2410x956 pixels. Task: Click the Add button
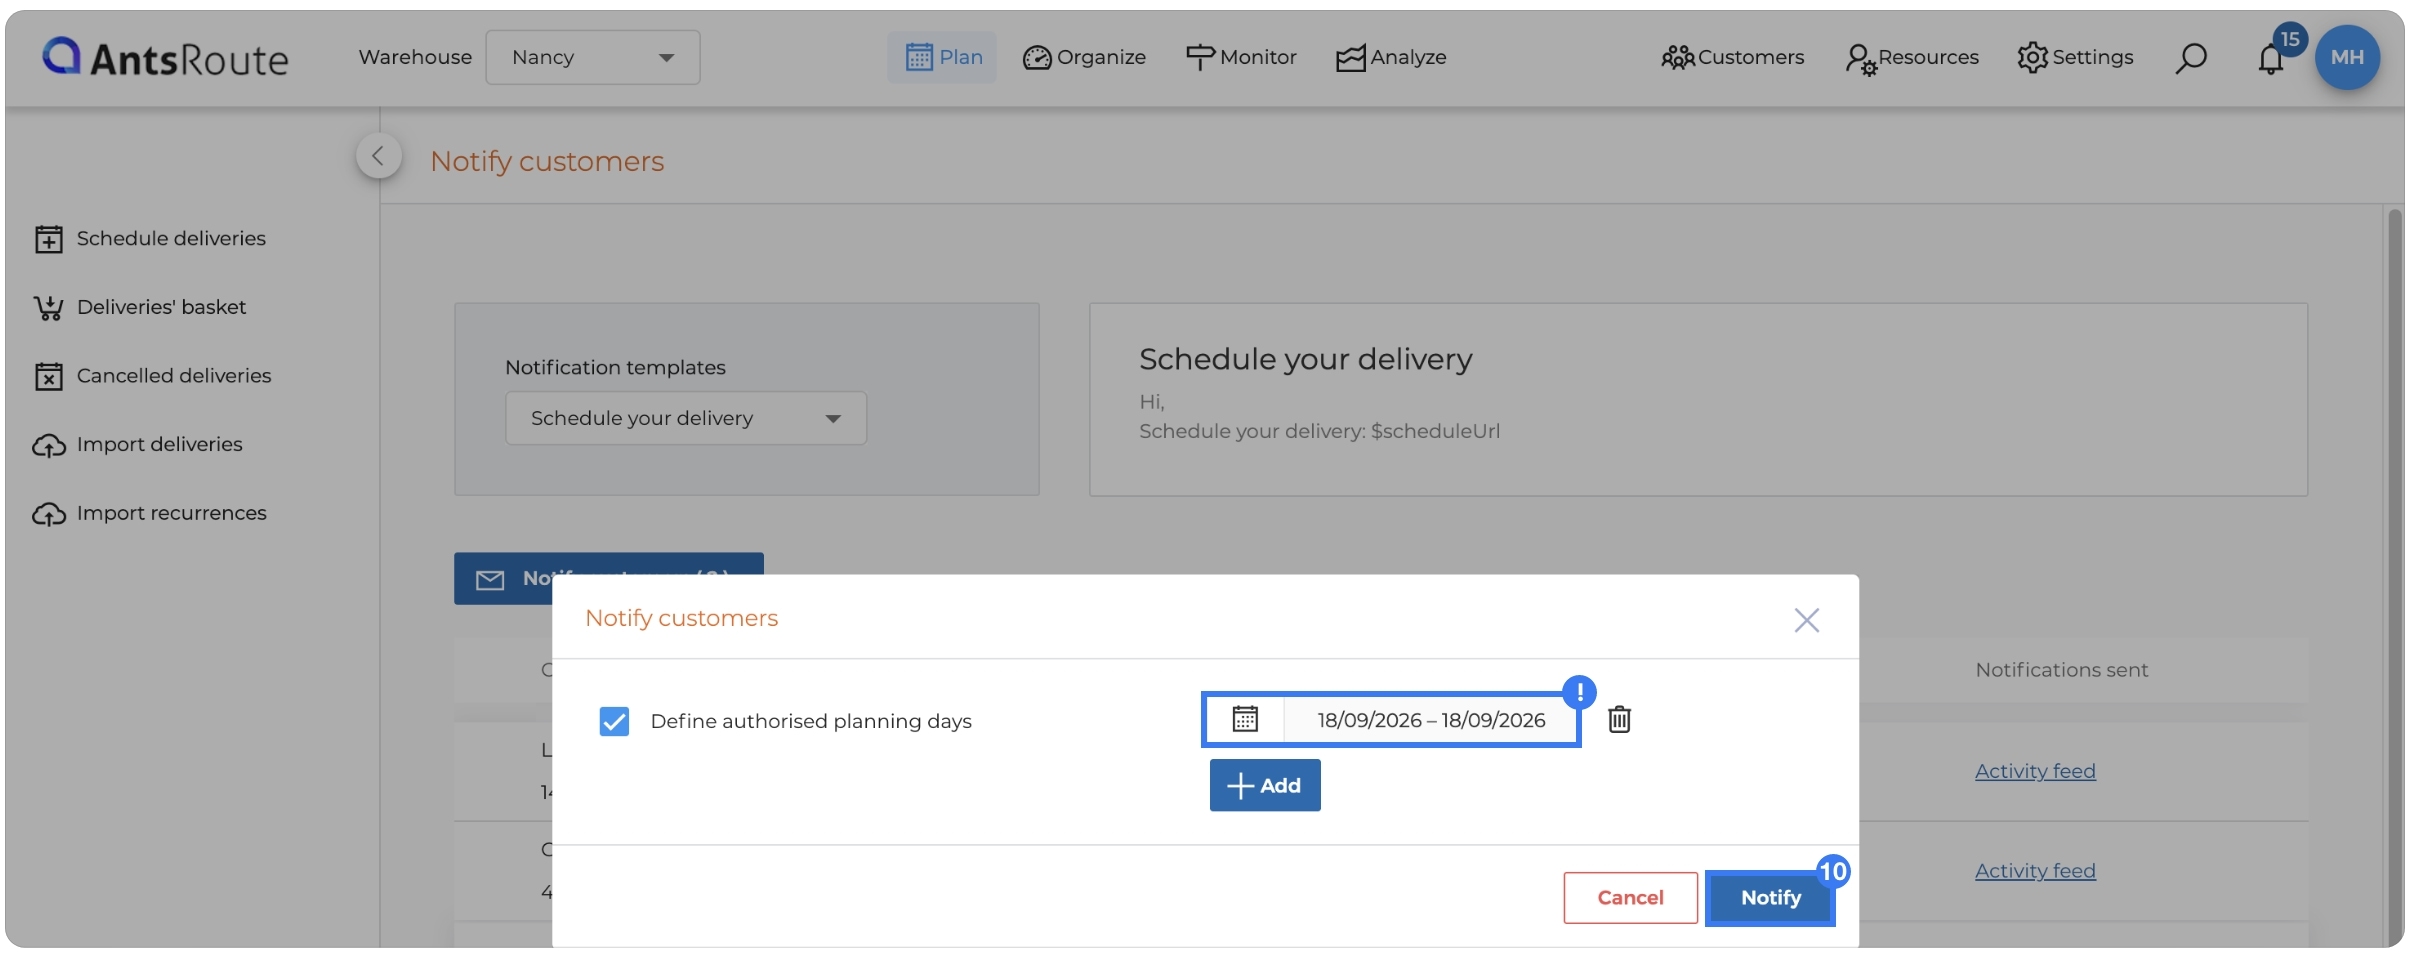(x=1265, y=785)
